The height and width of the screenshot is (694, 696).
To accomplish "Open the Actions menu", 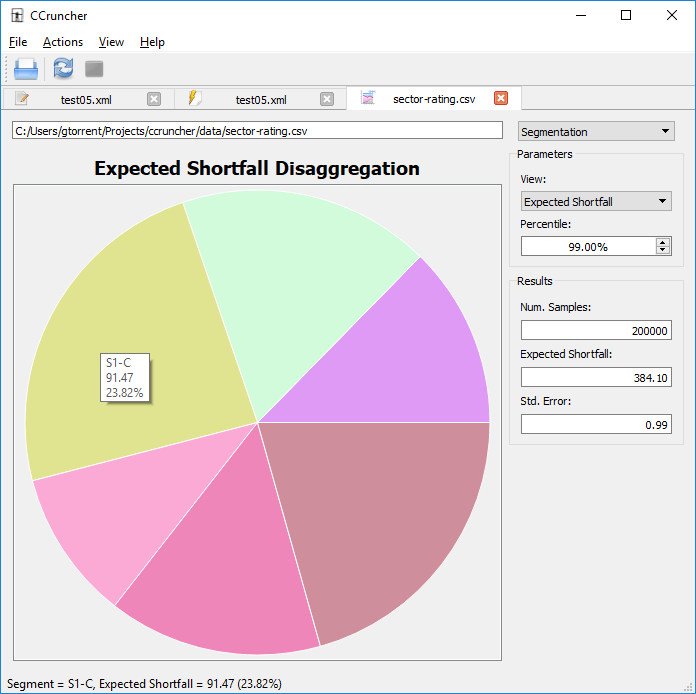I will (62, 42).
